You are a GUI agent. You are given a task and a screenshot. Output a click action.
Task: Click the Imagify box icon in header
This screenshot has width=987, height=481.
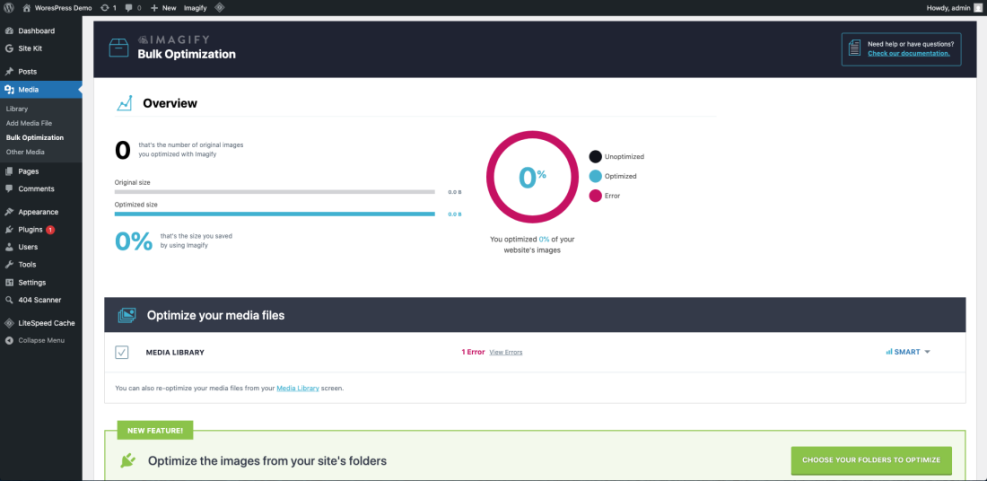(119, 48)
